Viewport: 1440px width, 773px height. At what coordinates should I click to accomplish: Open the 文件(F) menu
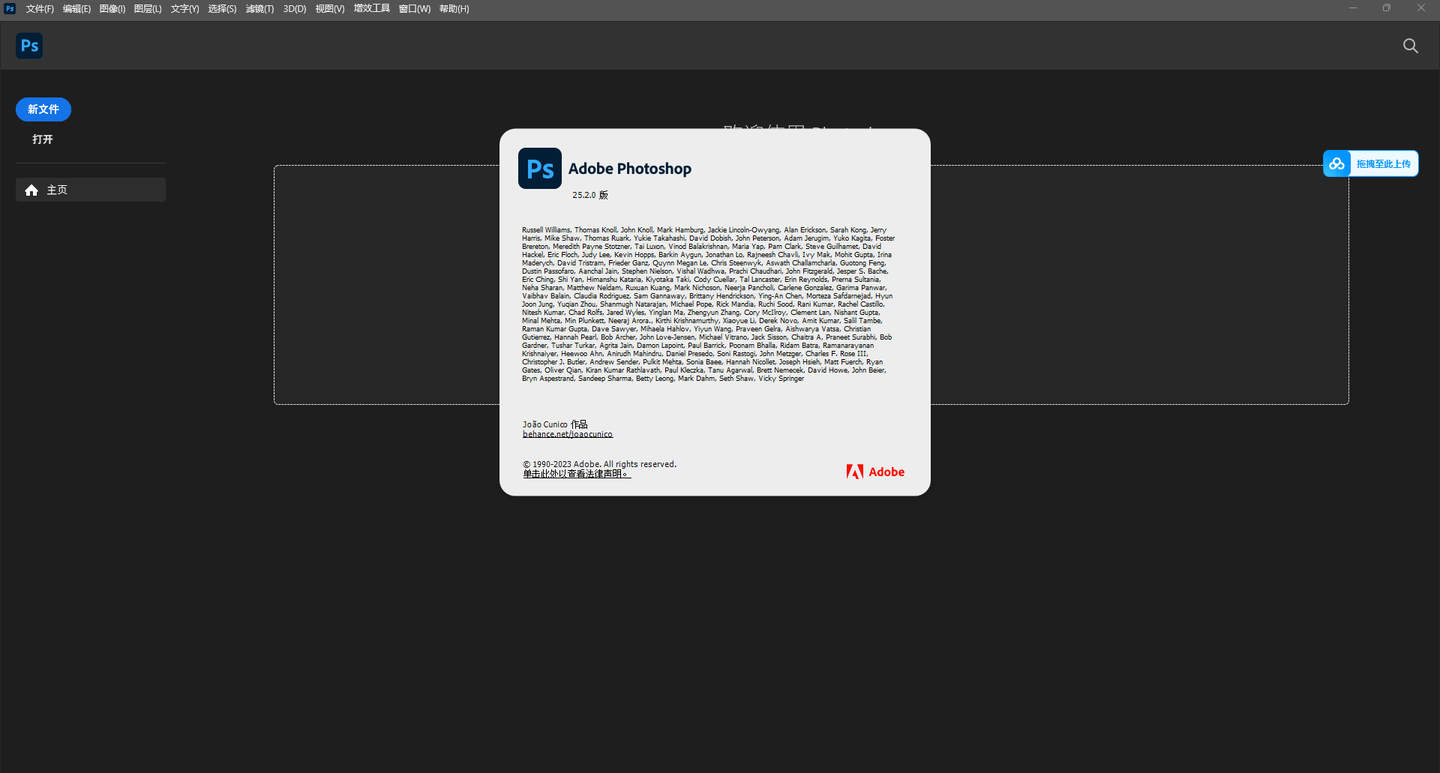coord(40,9)
